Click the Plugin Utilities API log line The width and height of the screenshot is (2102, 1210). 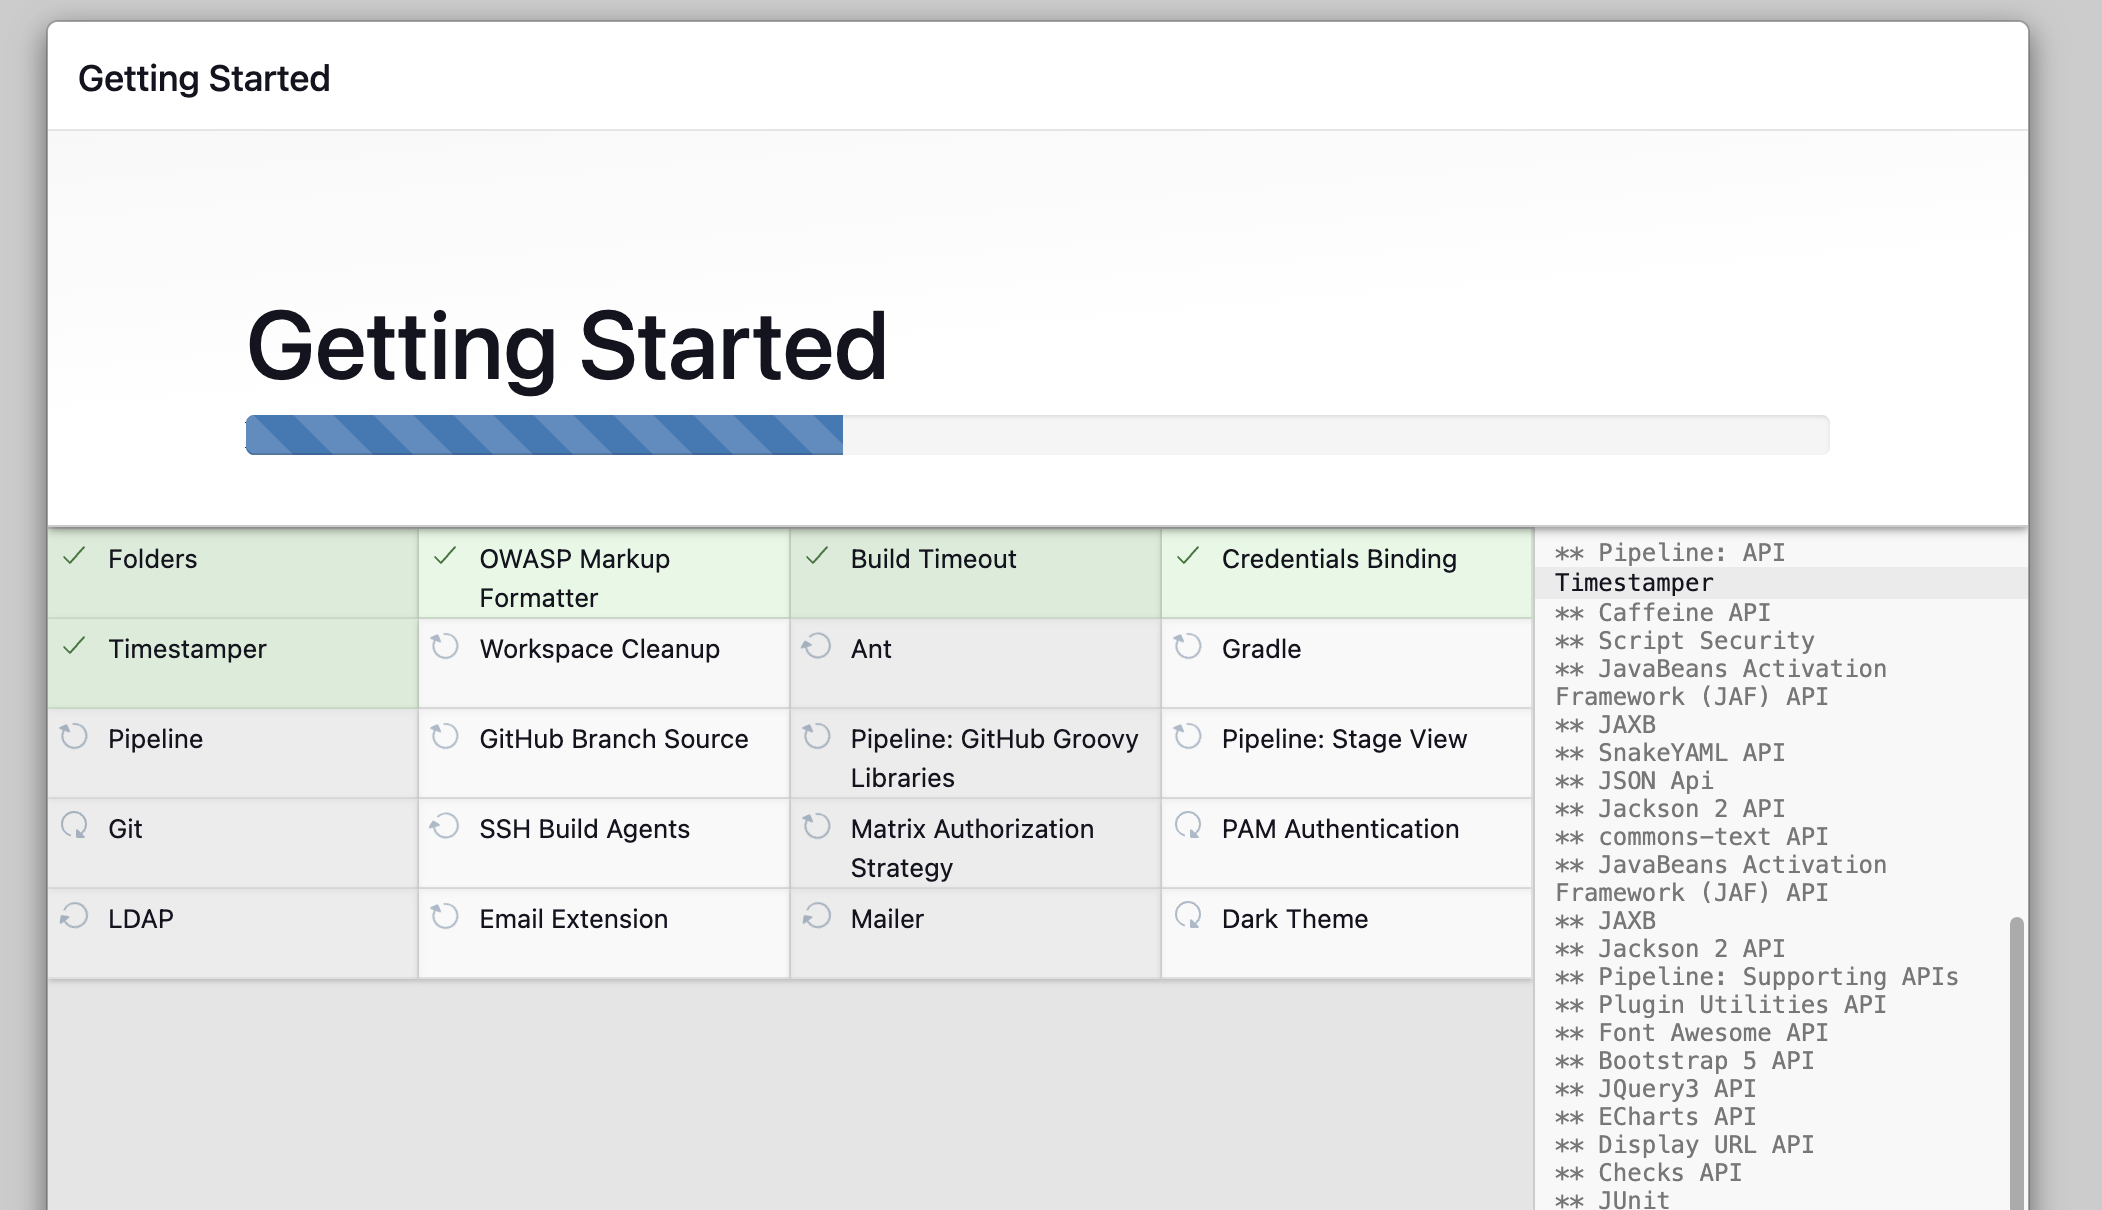(x=1721, y=1005)
